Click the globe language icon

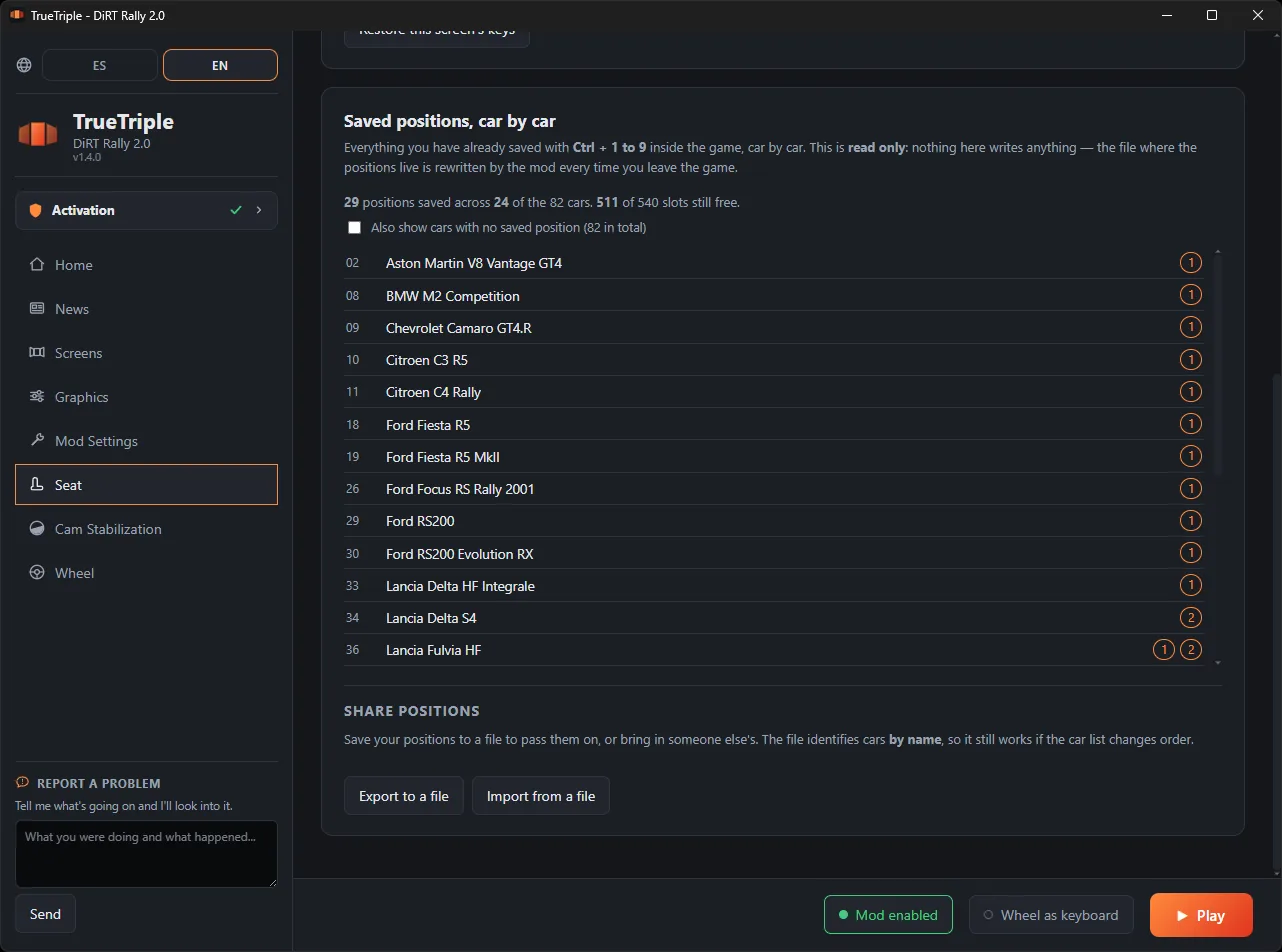point(24,65)
